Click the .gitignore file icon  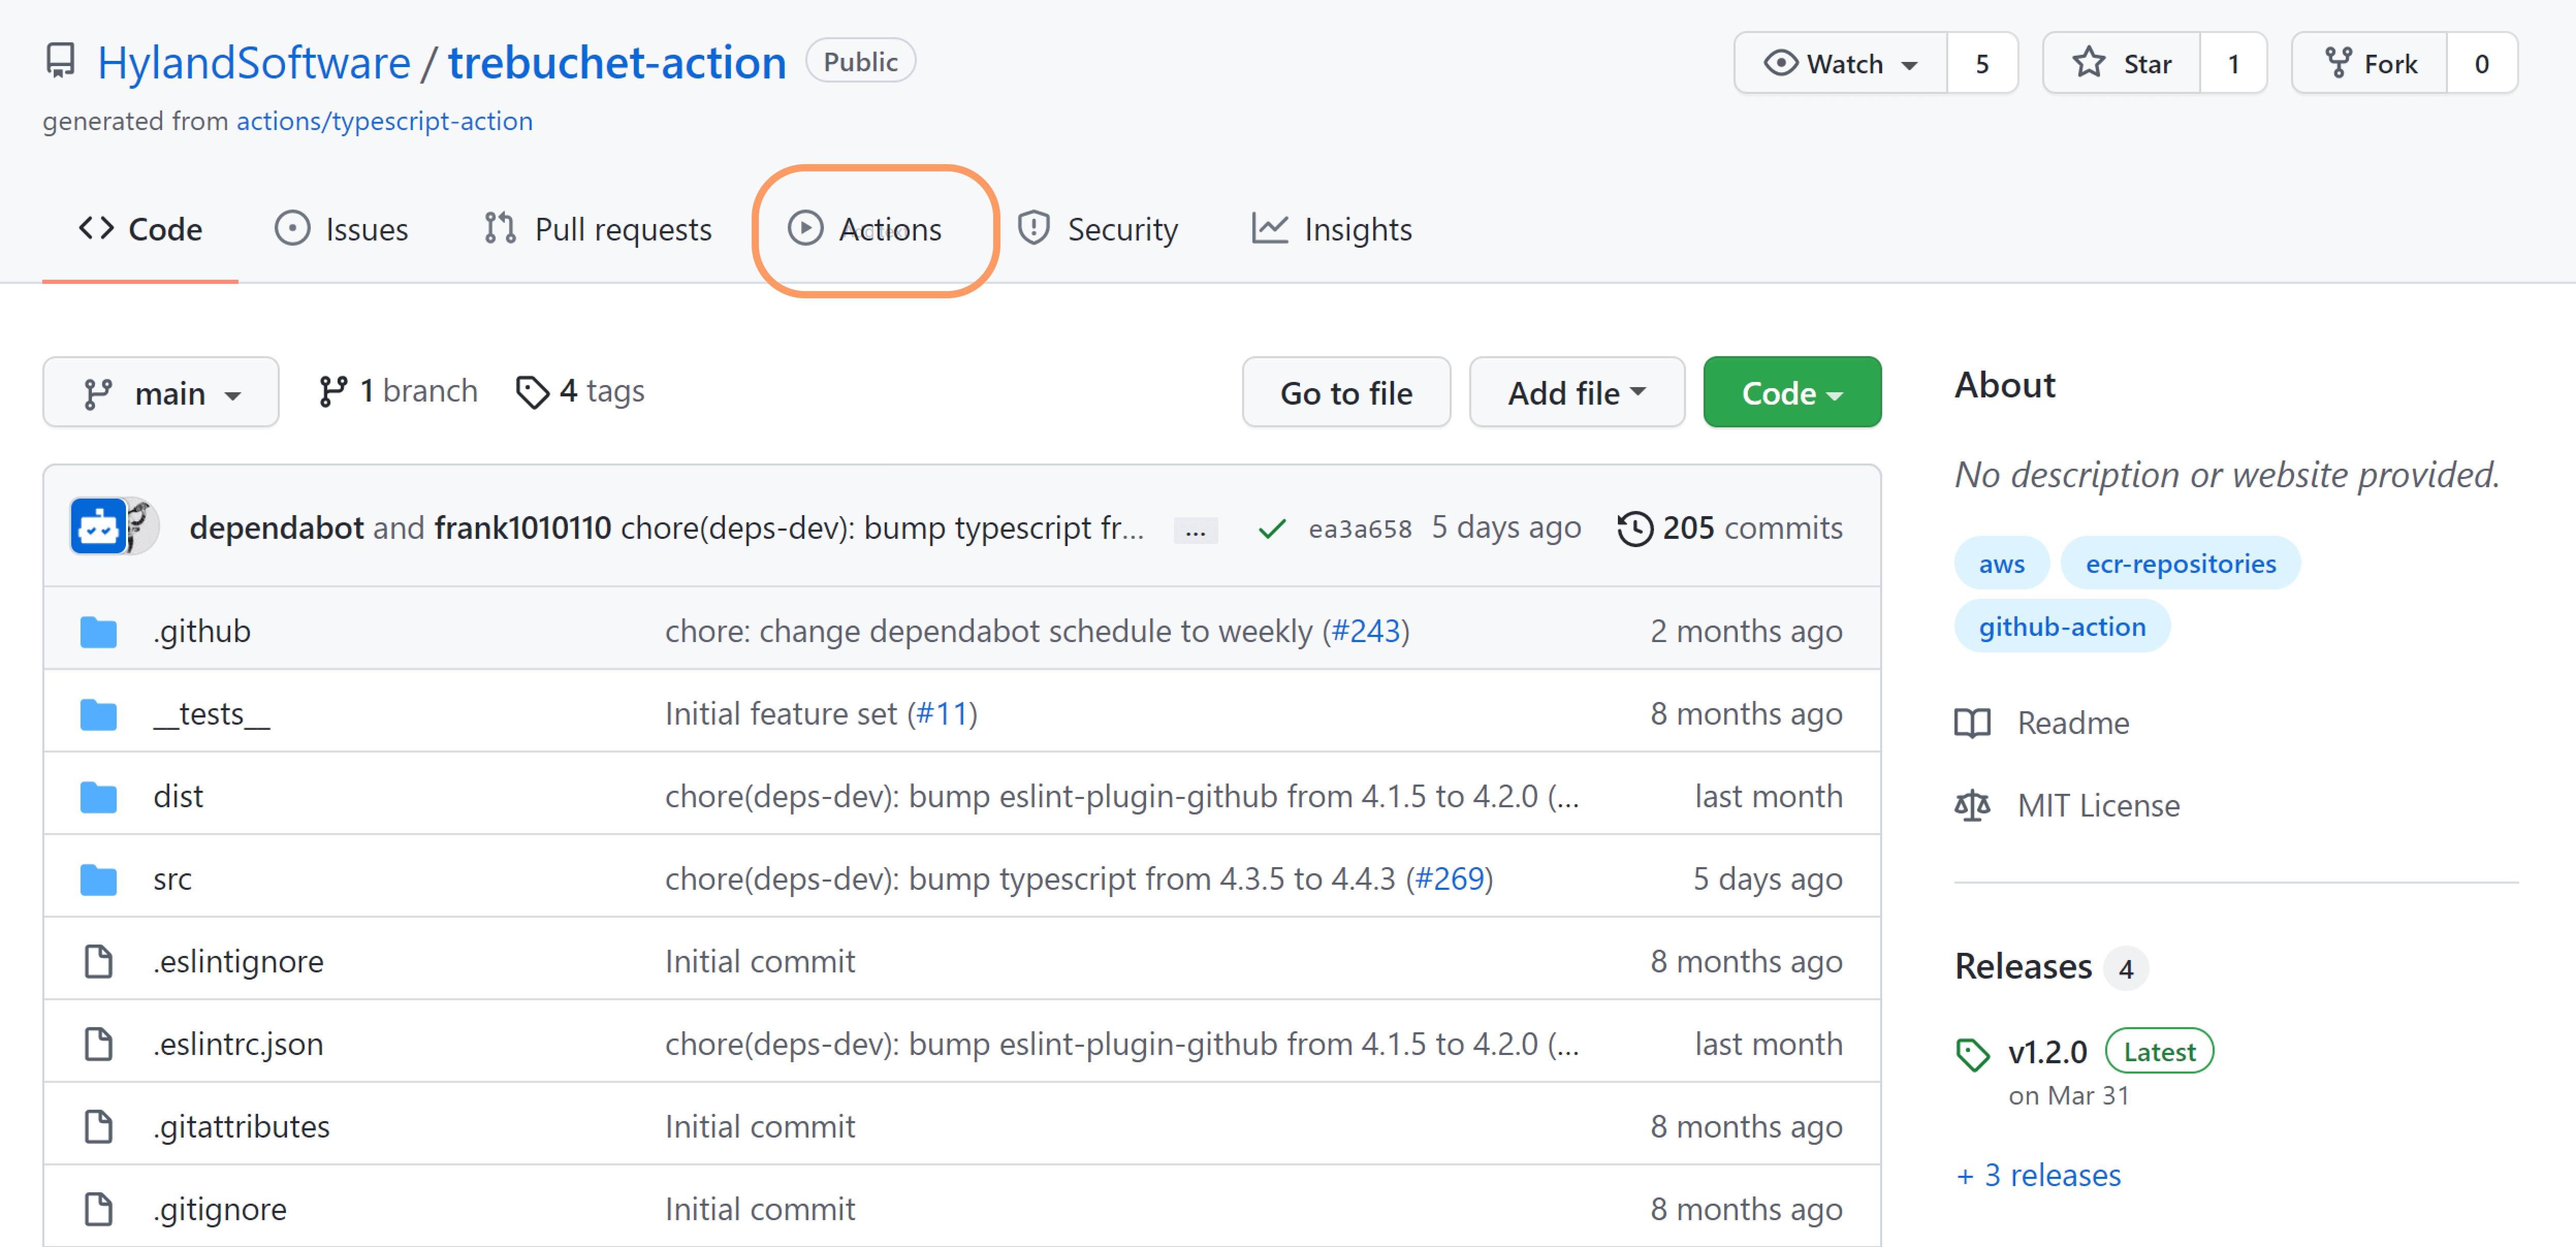(98, 1209)
